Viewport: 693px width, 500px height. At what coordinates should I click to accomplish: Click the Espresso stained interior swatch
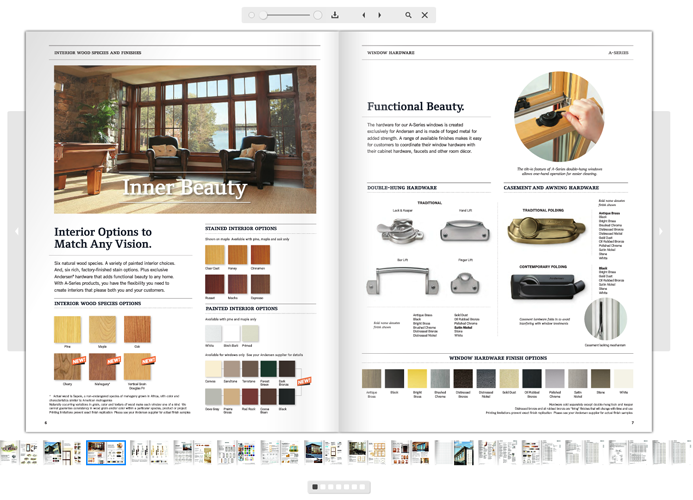coord(260,284)
